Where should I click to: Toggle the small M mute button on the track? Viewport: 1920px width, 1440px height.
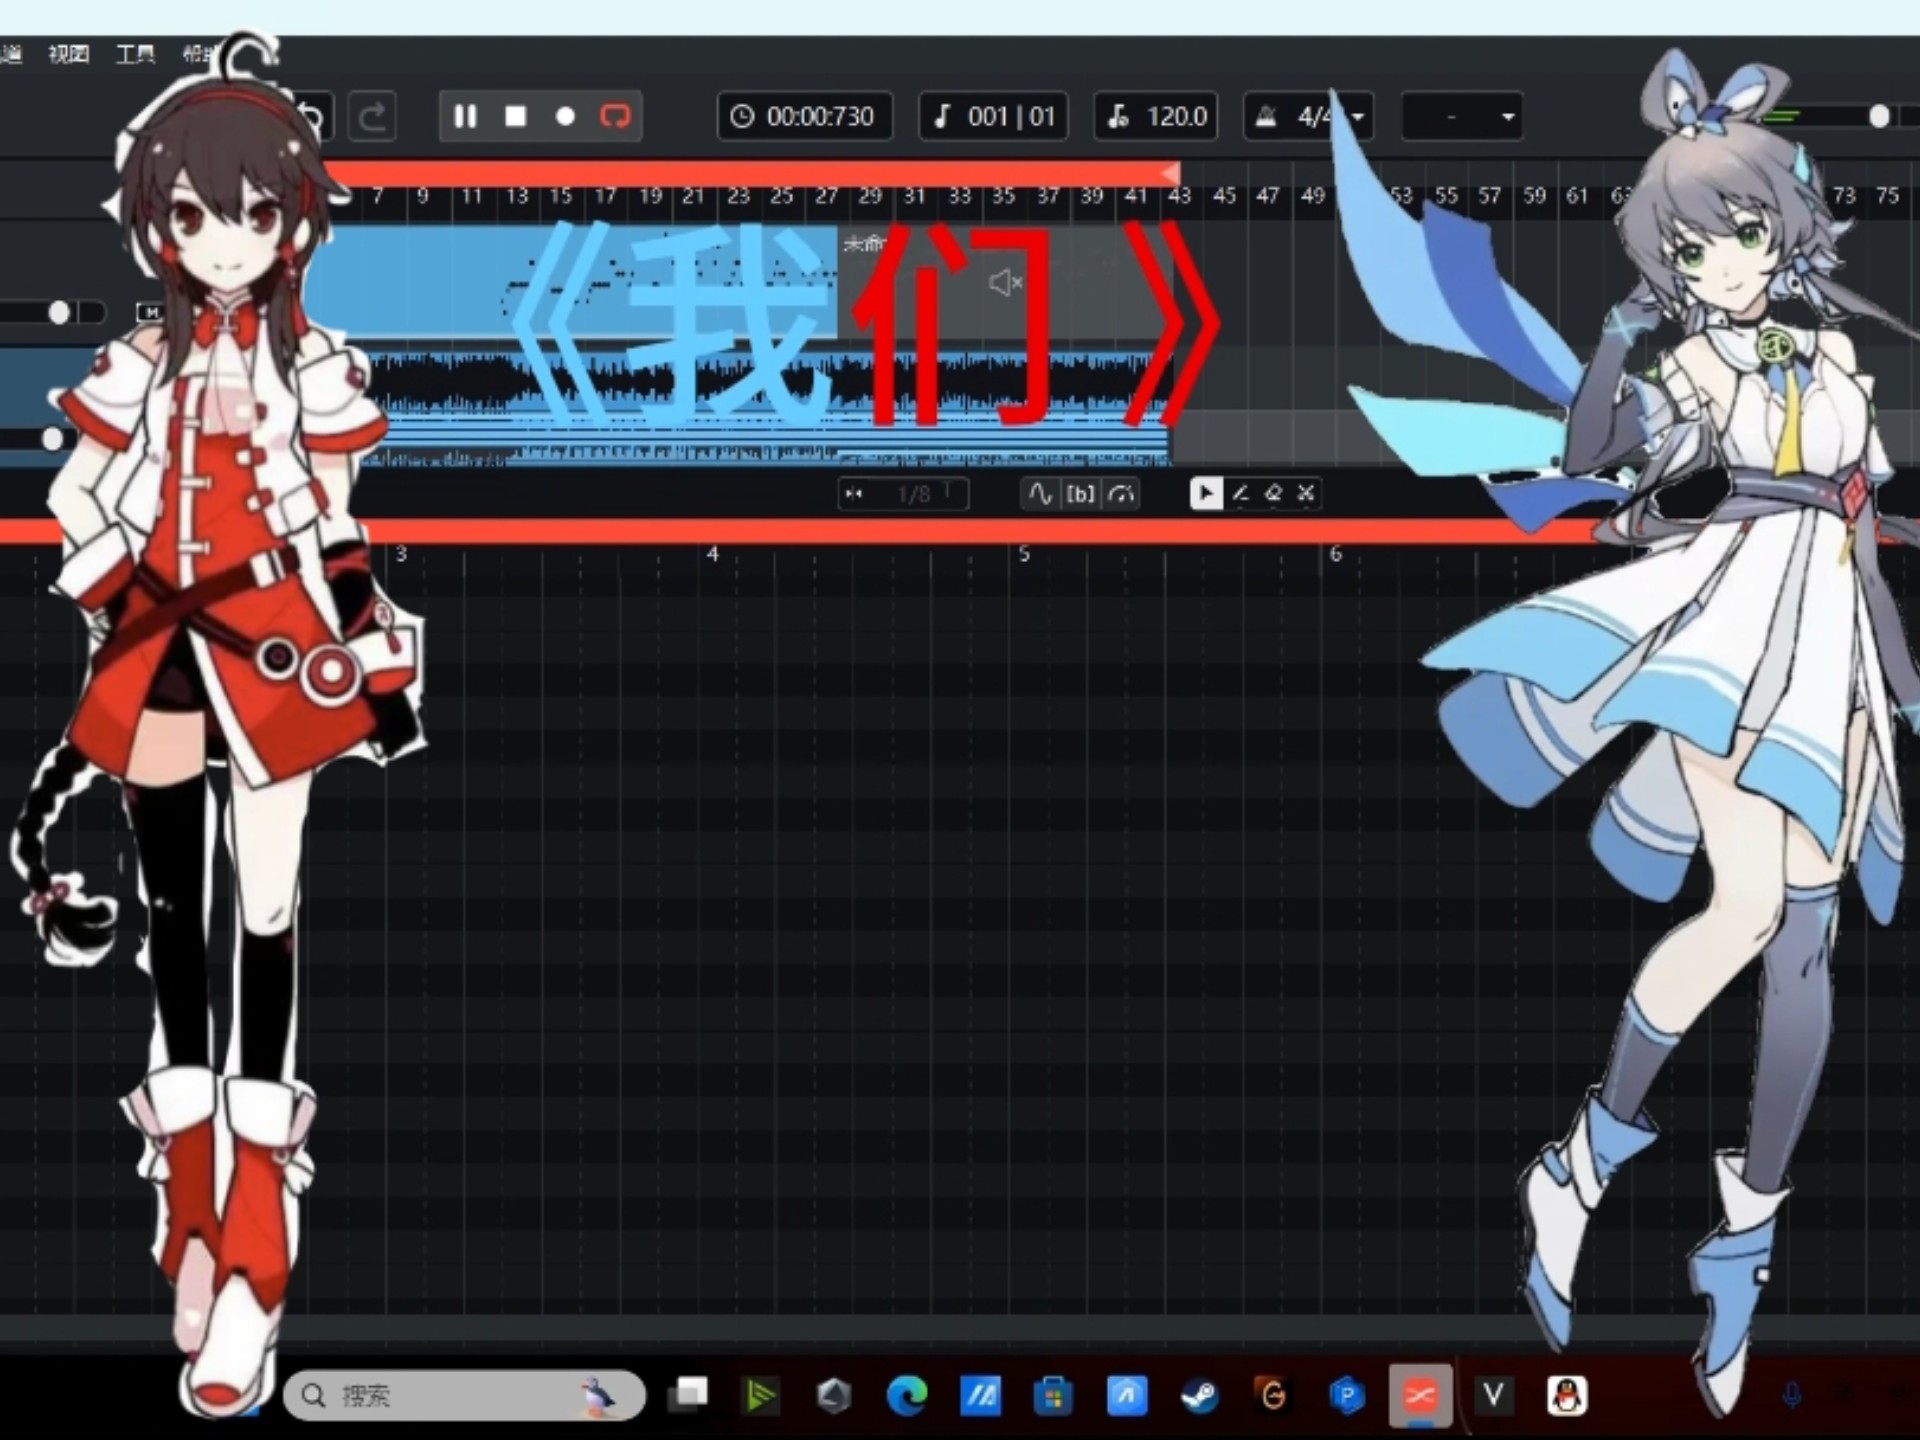(x=149, y=313)
